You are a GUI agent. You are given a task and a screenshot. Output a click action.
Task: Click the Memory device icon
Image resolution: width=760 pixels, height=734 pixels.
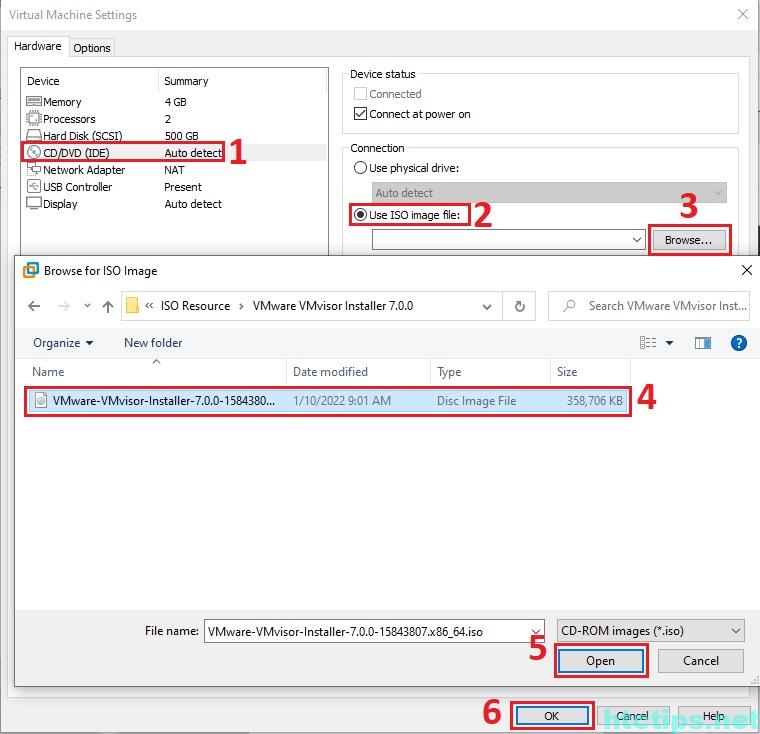click(33, 101)
